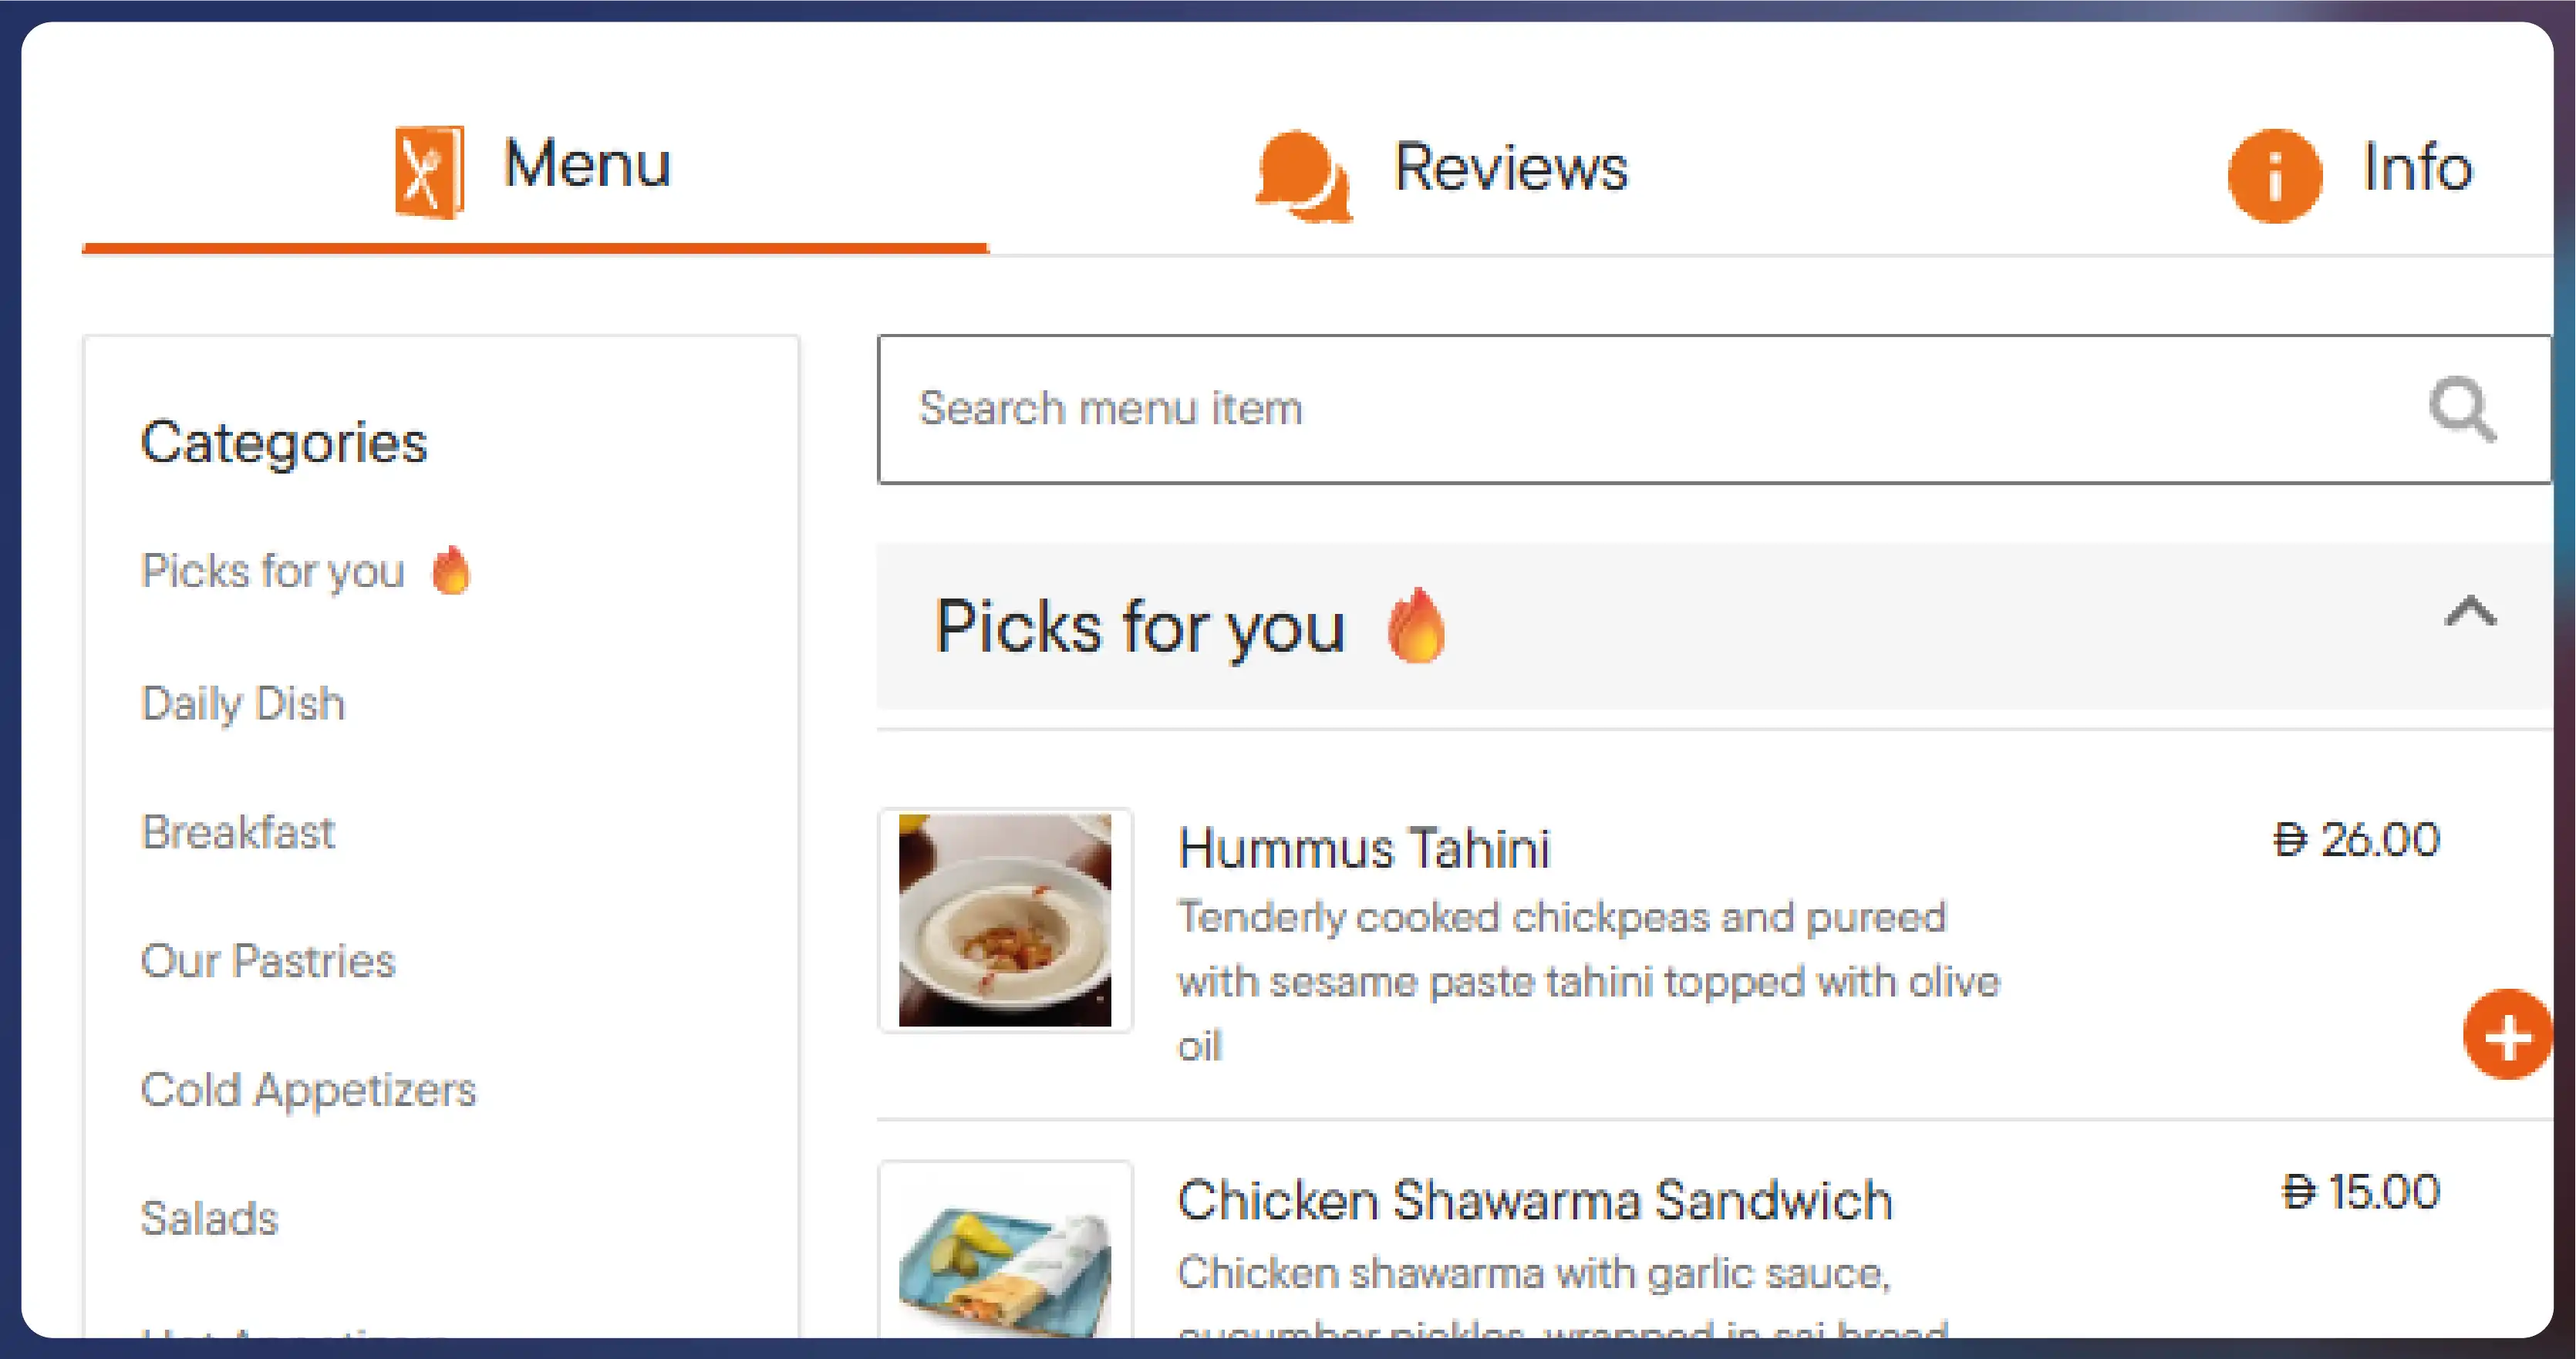Switch to the Reviews tab
Screen dimensions: 2576x1359
point(1510,168)
